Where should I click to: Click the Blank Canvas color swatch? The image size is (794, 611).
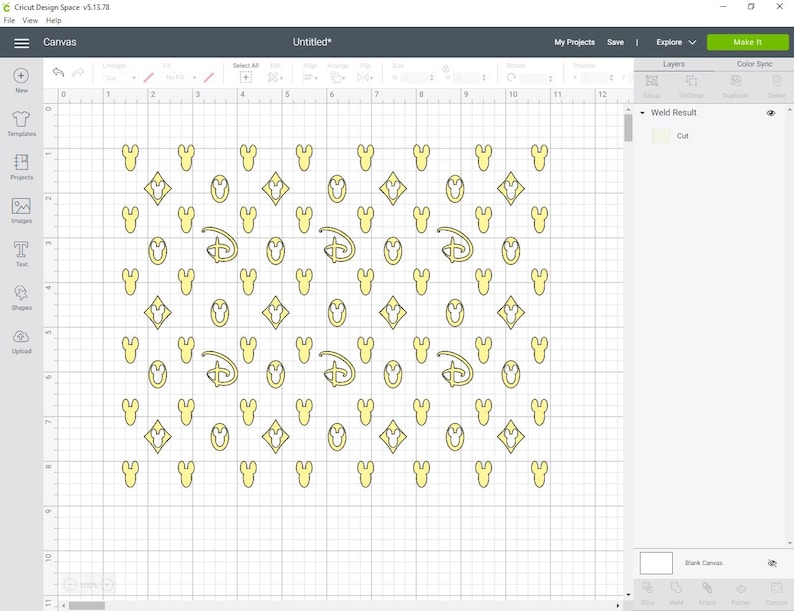click(656, 563)
